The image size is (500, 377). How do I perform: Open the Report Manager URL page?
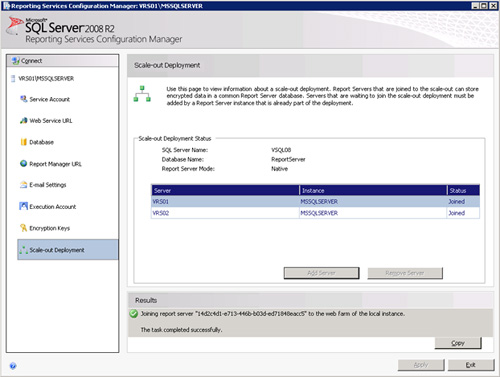click(x=55, y=164)
